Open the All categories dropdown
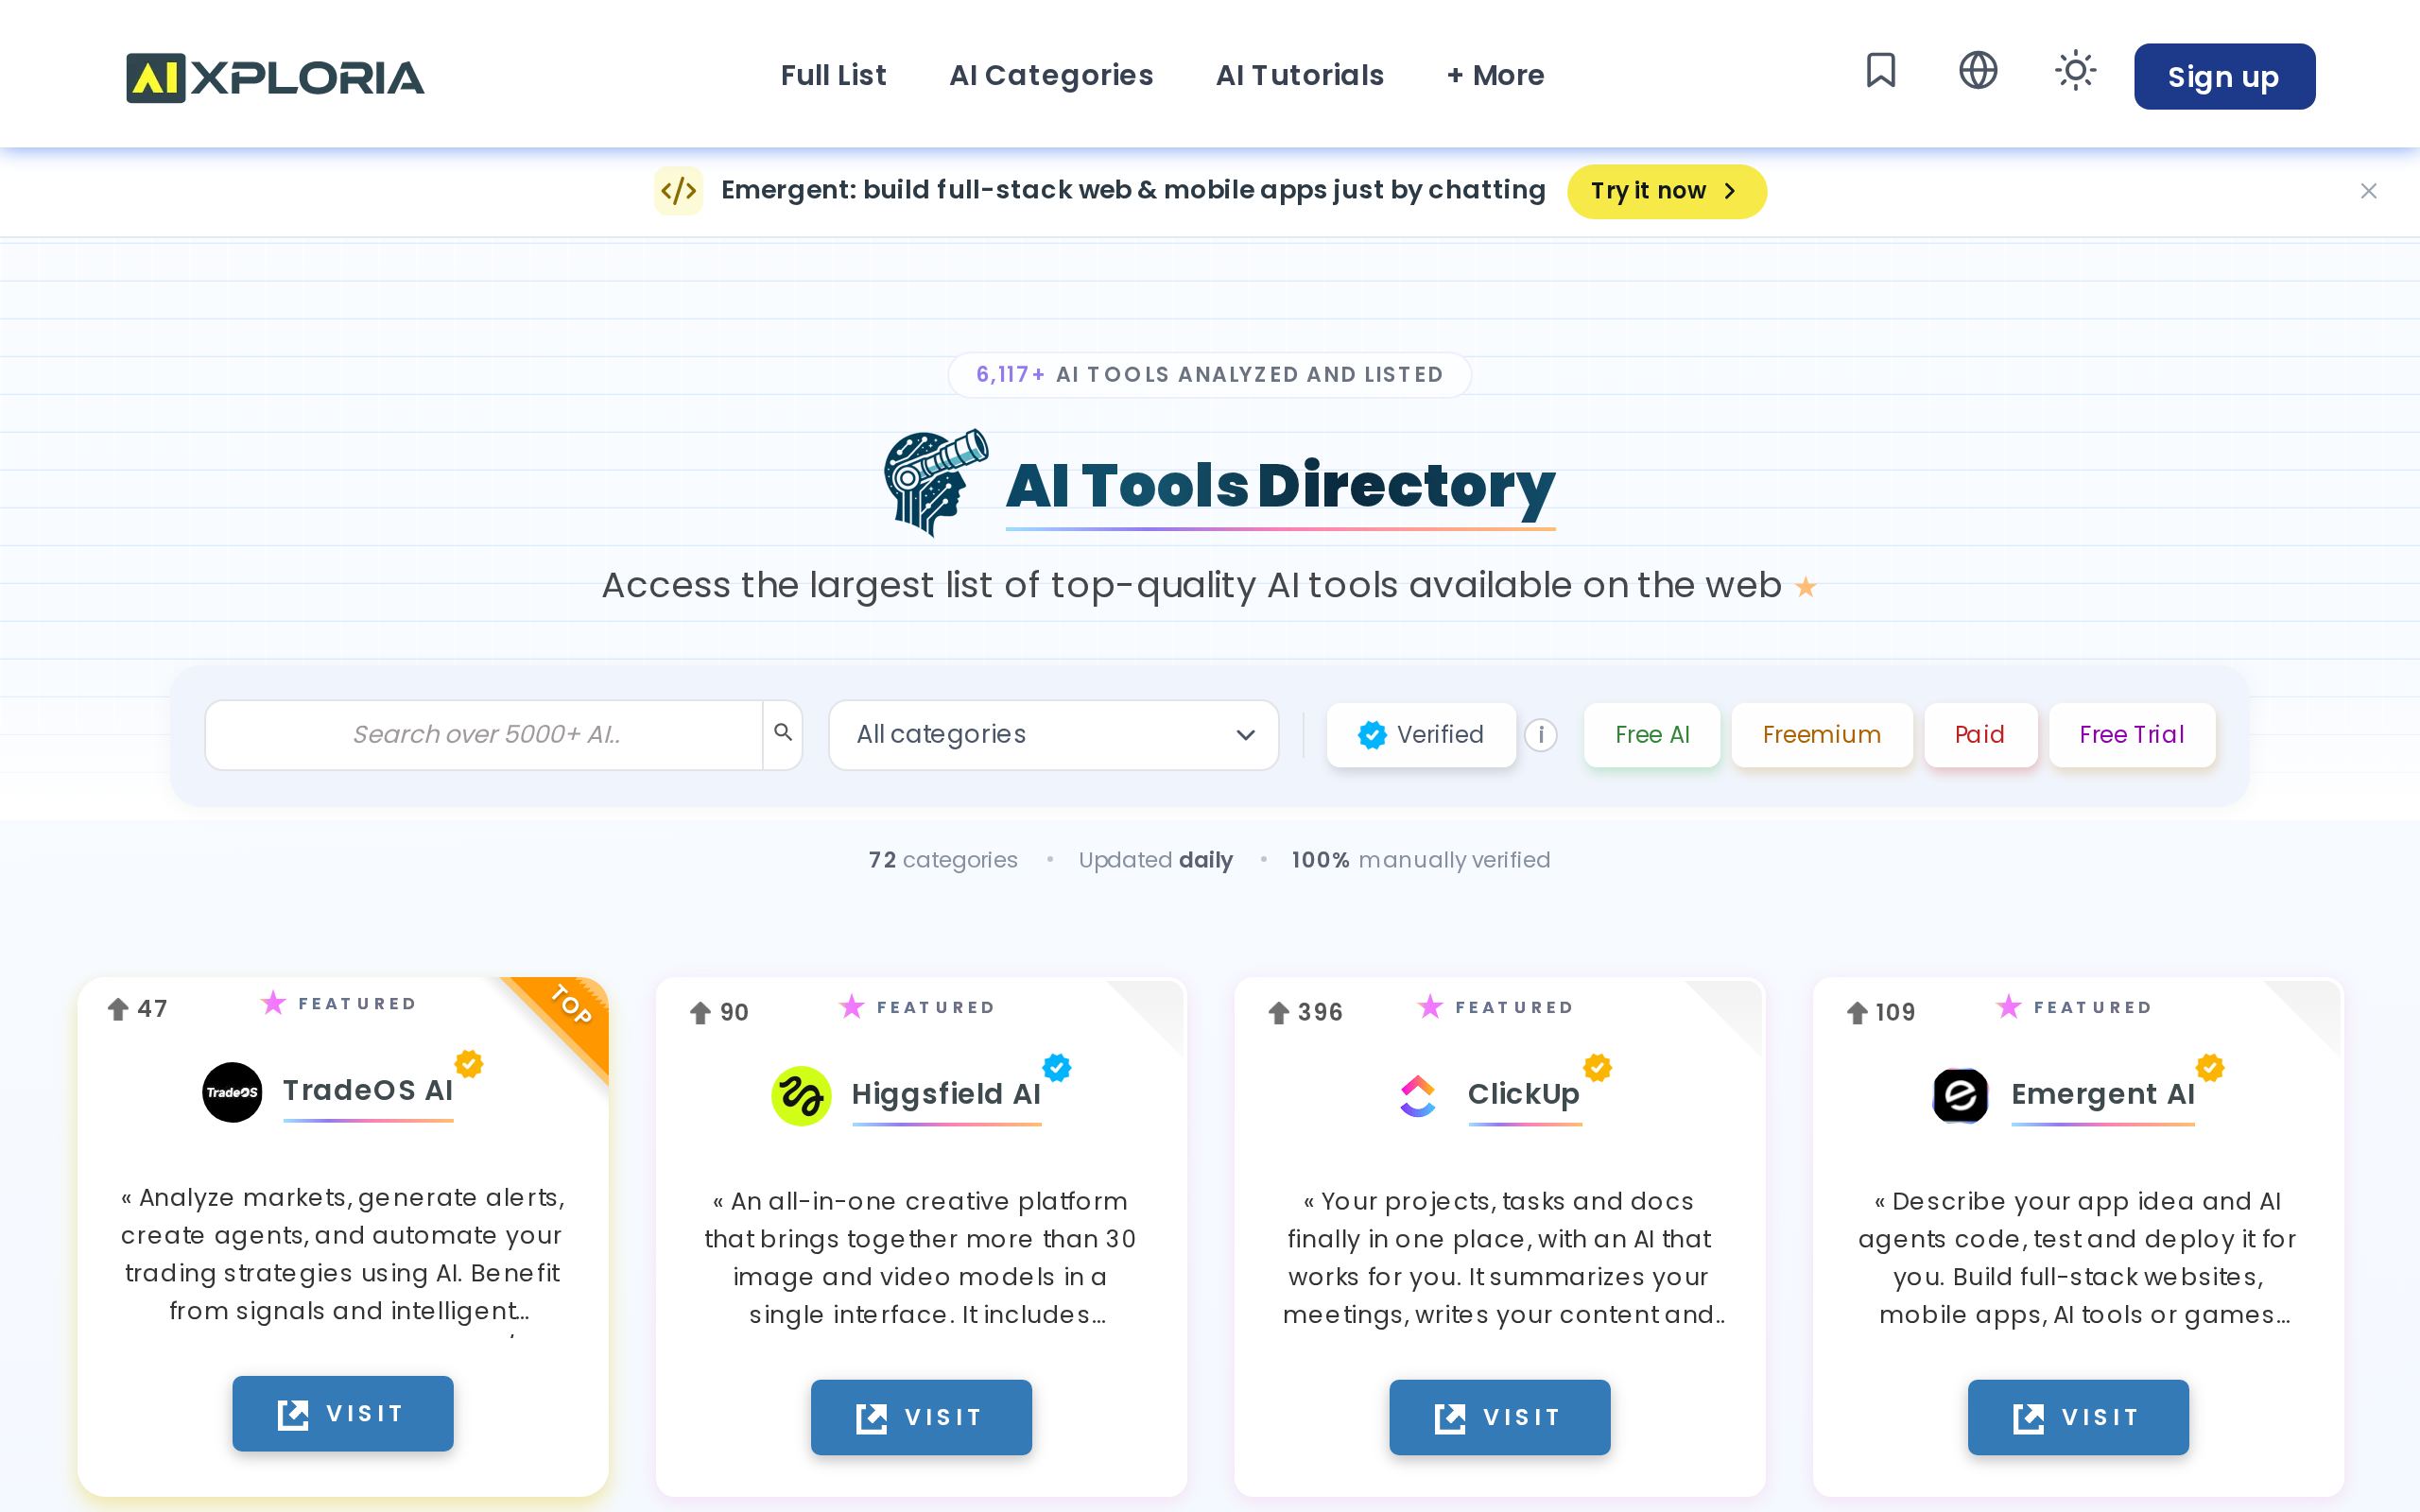Image resolution: width=2420 pixels, height=1512 pixels. tap(1053, 735)
